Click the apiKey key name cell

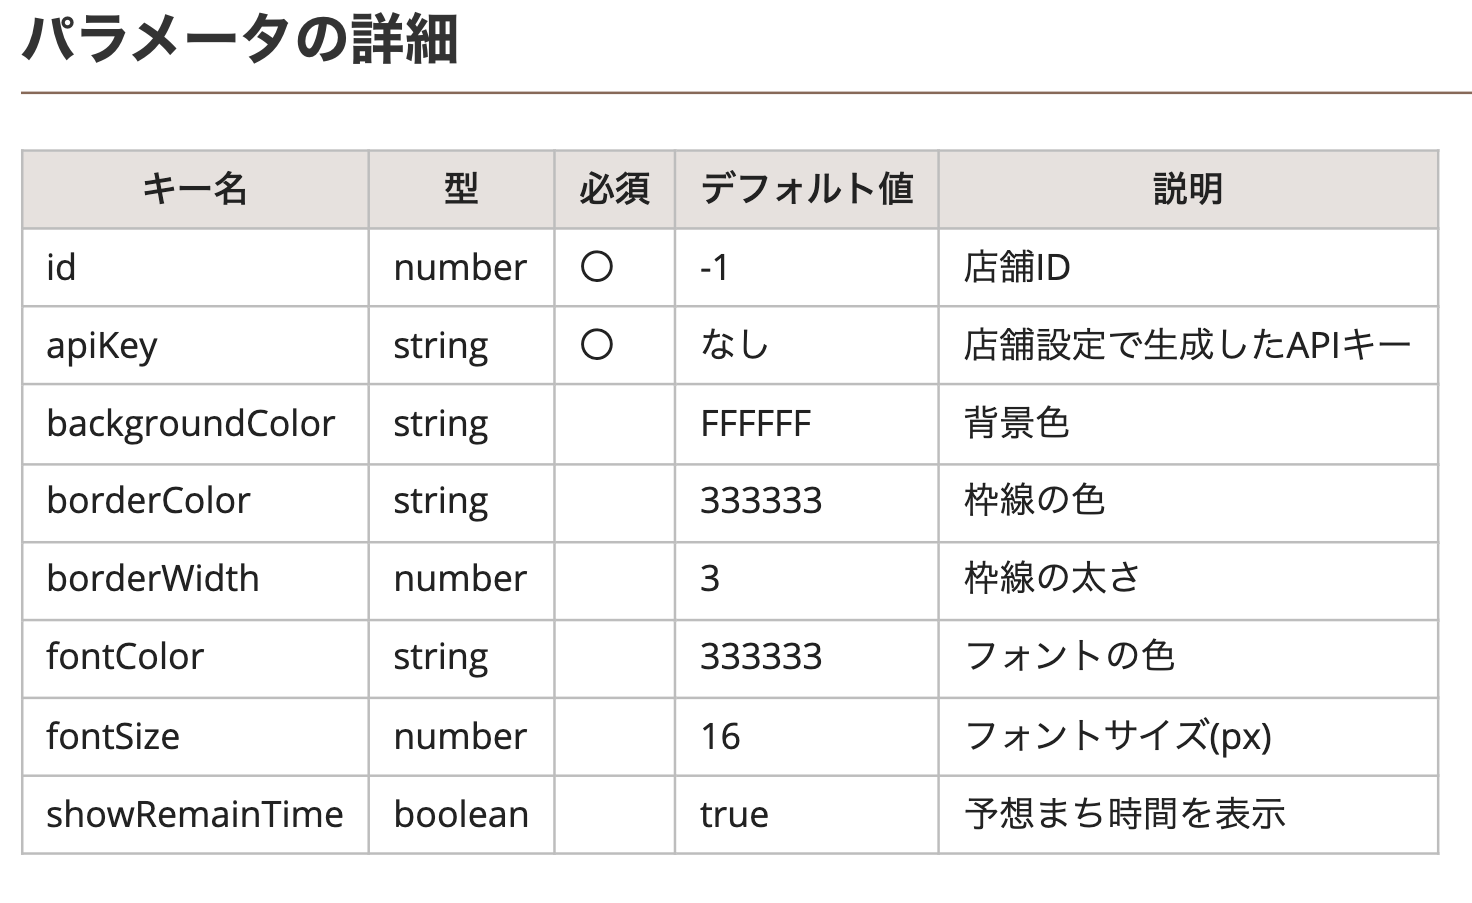point(102,346)
